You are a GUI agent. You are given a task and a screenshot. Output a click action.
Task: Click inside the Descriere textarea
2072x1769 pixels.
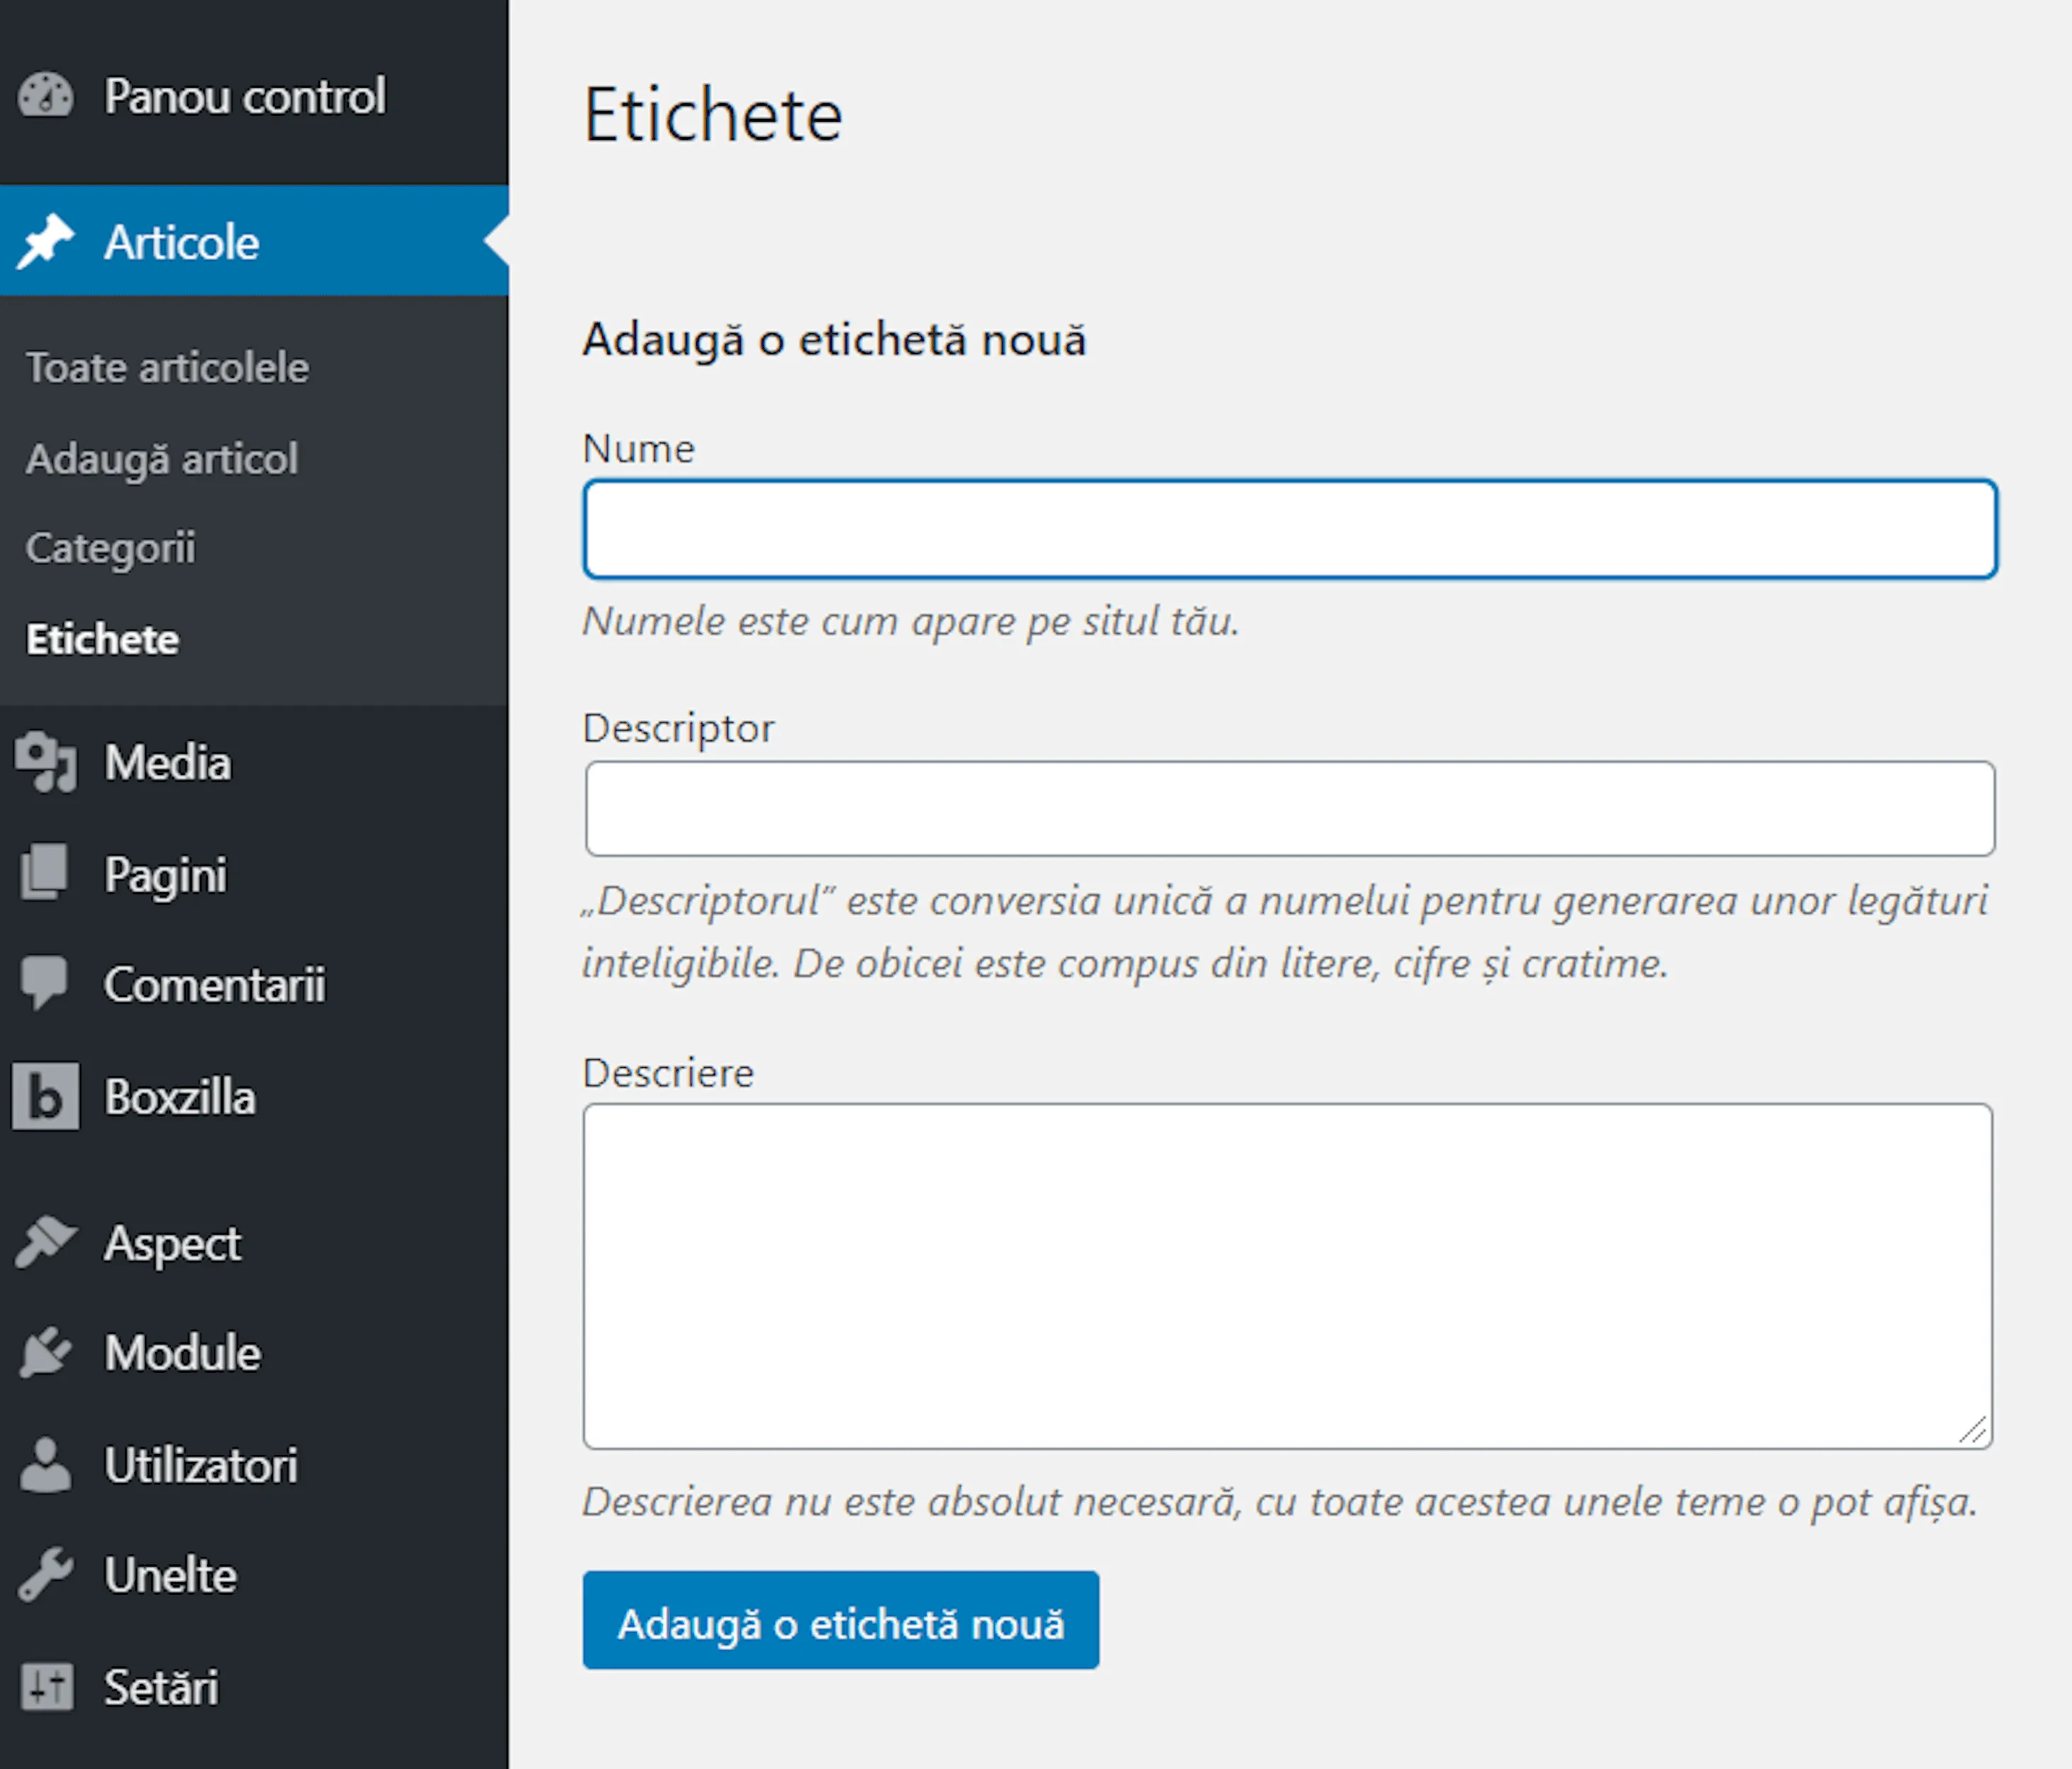1288,1276
